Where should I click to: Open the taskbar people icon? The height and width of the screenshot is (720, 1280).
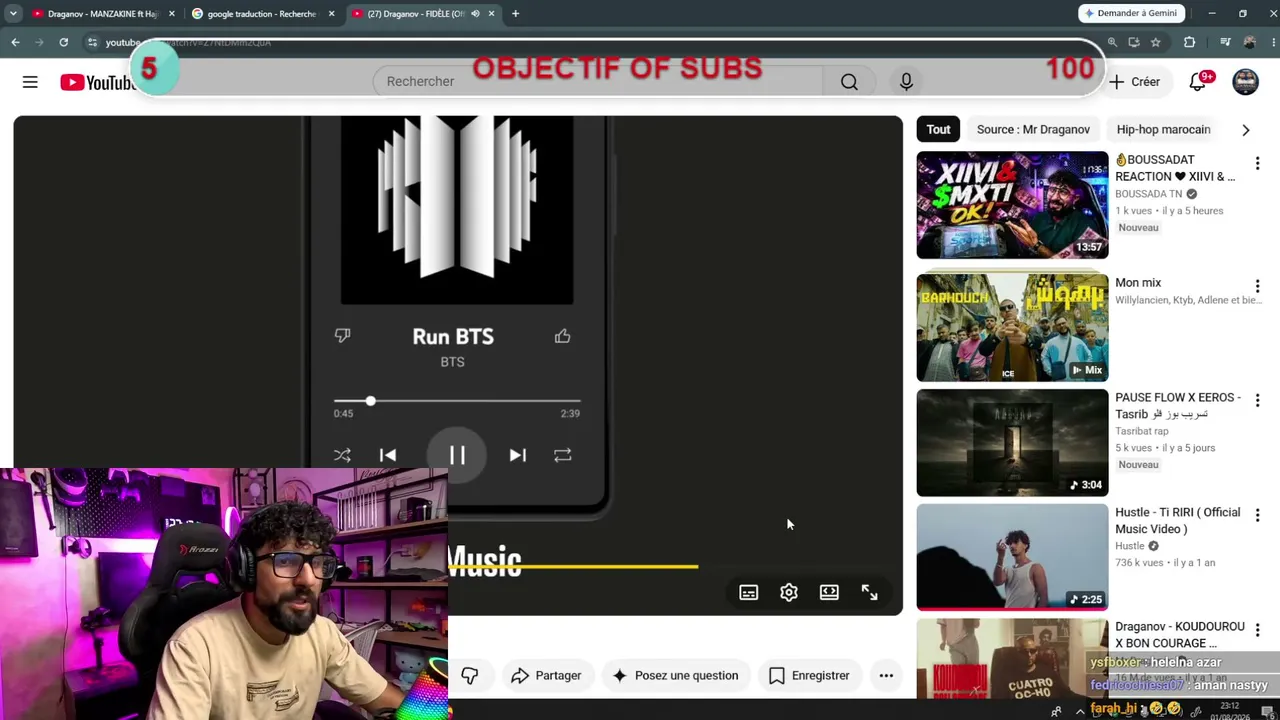tap(1056, 711)
